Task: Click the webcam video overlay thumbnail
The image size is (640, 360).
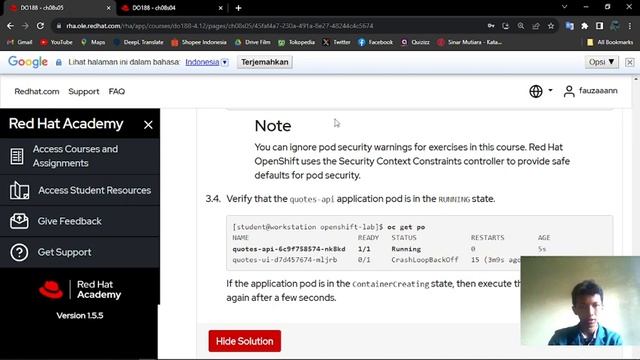Action: coord(580,301)
